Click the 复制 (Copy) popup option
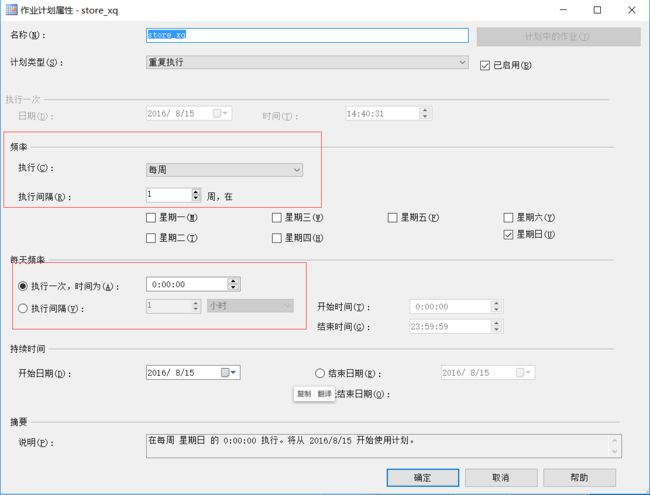Screen dimensions: 650x495 304,394
